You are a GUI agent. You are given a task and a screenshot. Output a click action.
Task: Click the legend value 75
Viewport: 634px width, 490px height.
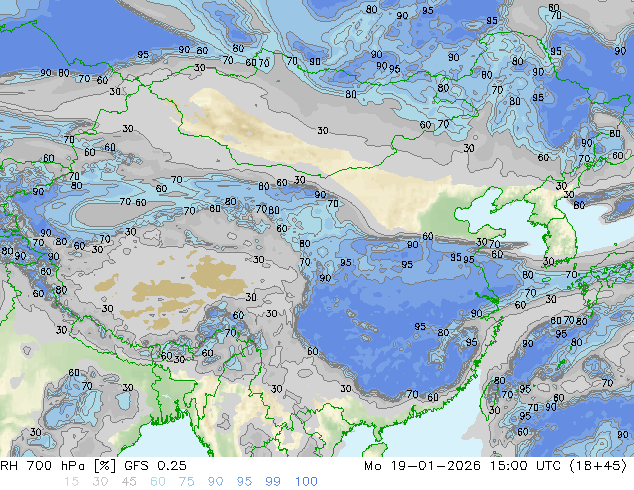[186, 482]
